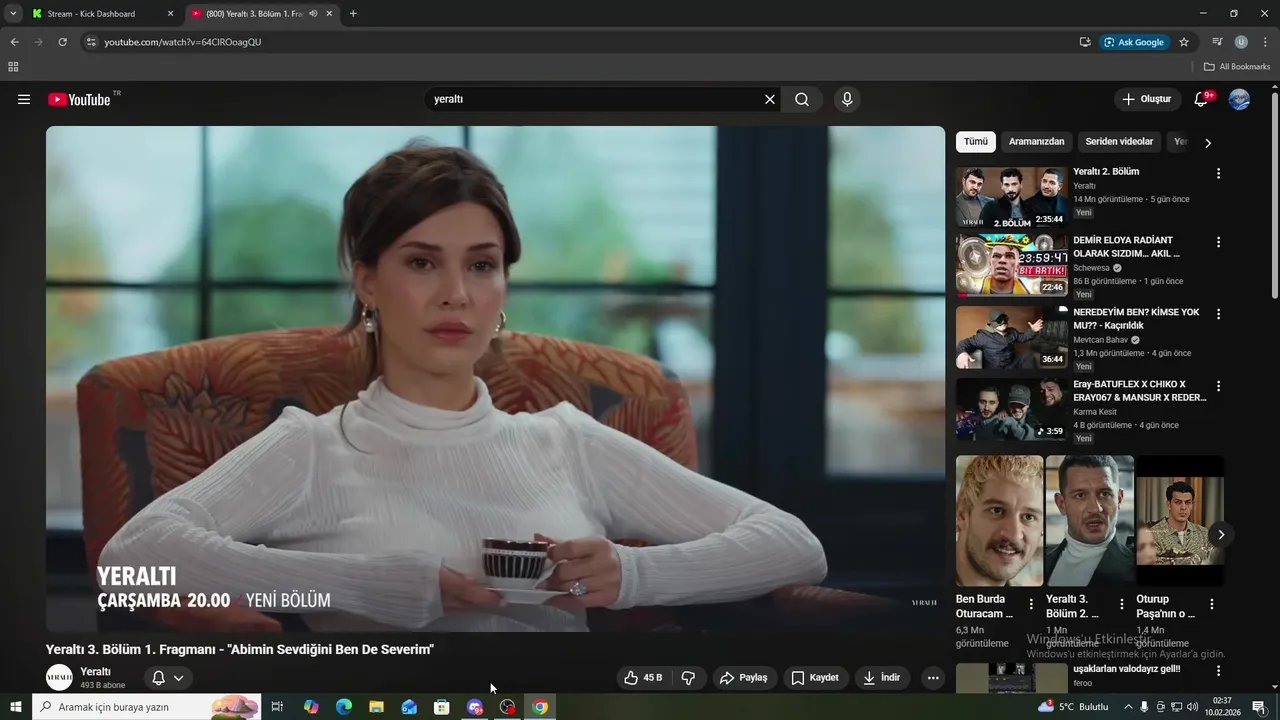Image resolution: width=1280 pixels, height=720 pixels.
Task: Open the account avatar menu
Action: [1239, 99]
